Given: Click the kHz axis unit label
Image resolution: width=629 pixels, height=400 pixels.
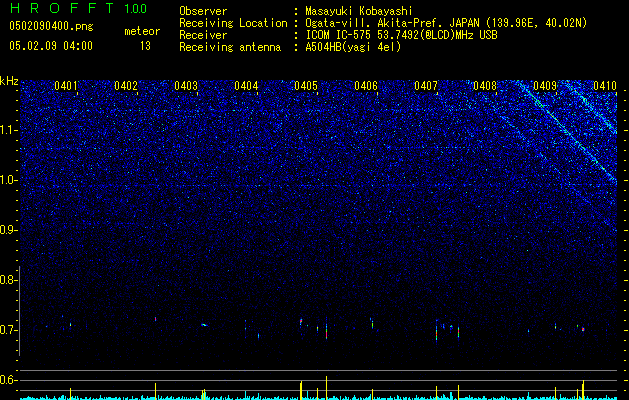Looking at the screenshot, I should tap(9, 81).
